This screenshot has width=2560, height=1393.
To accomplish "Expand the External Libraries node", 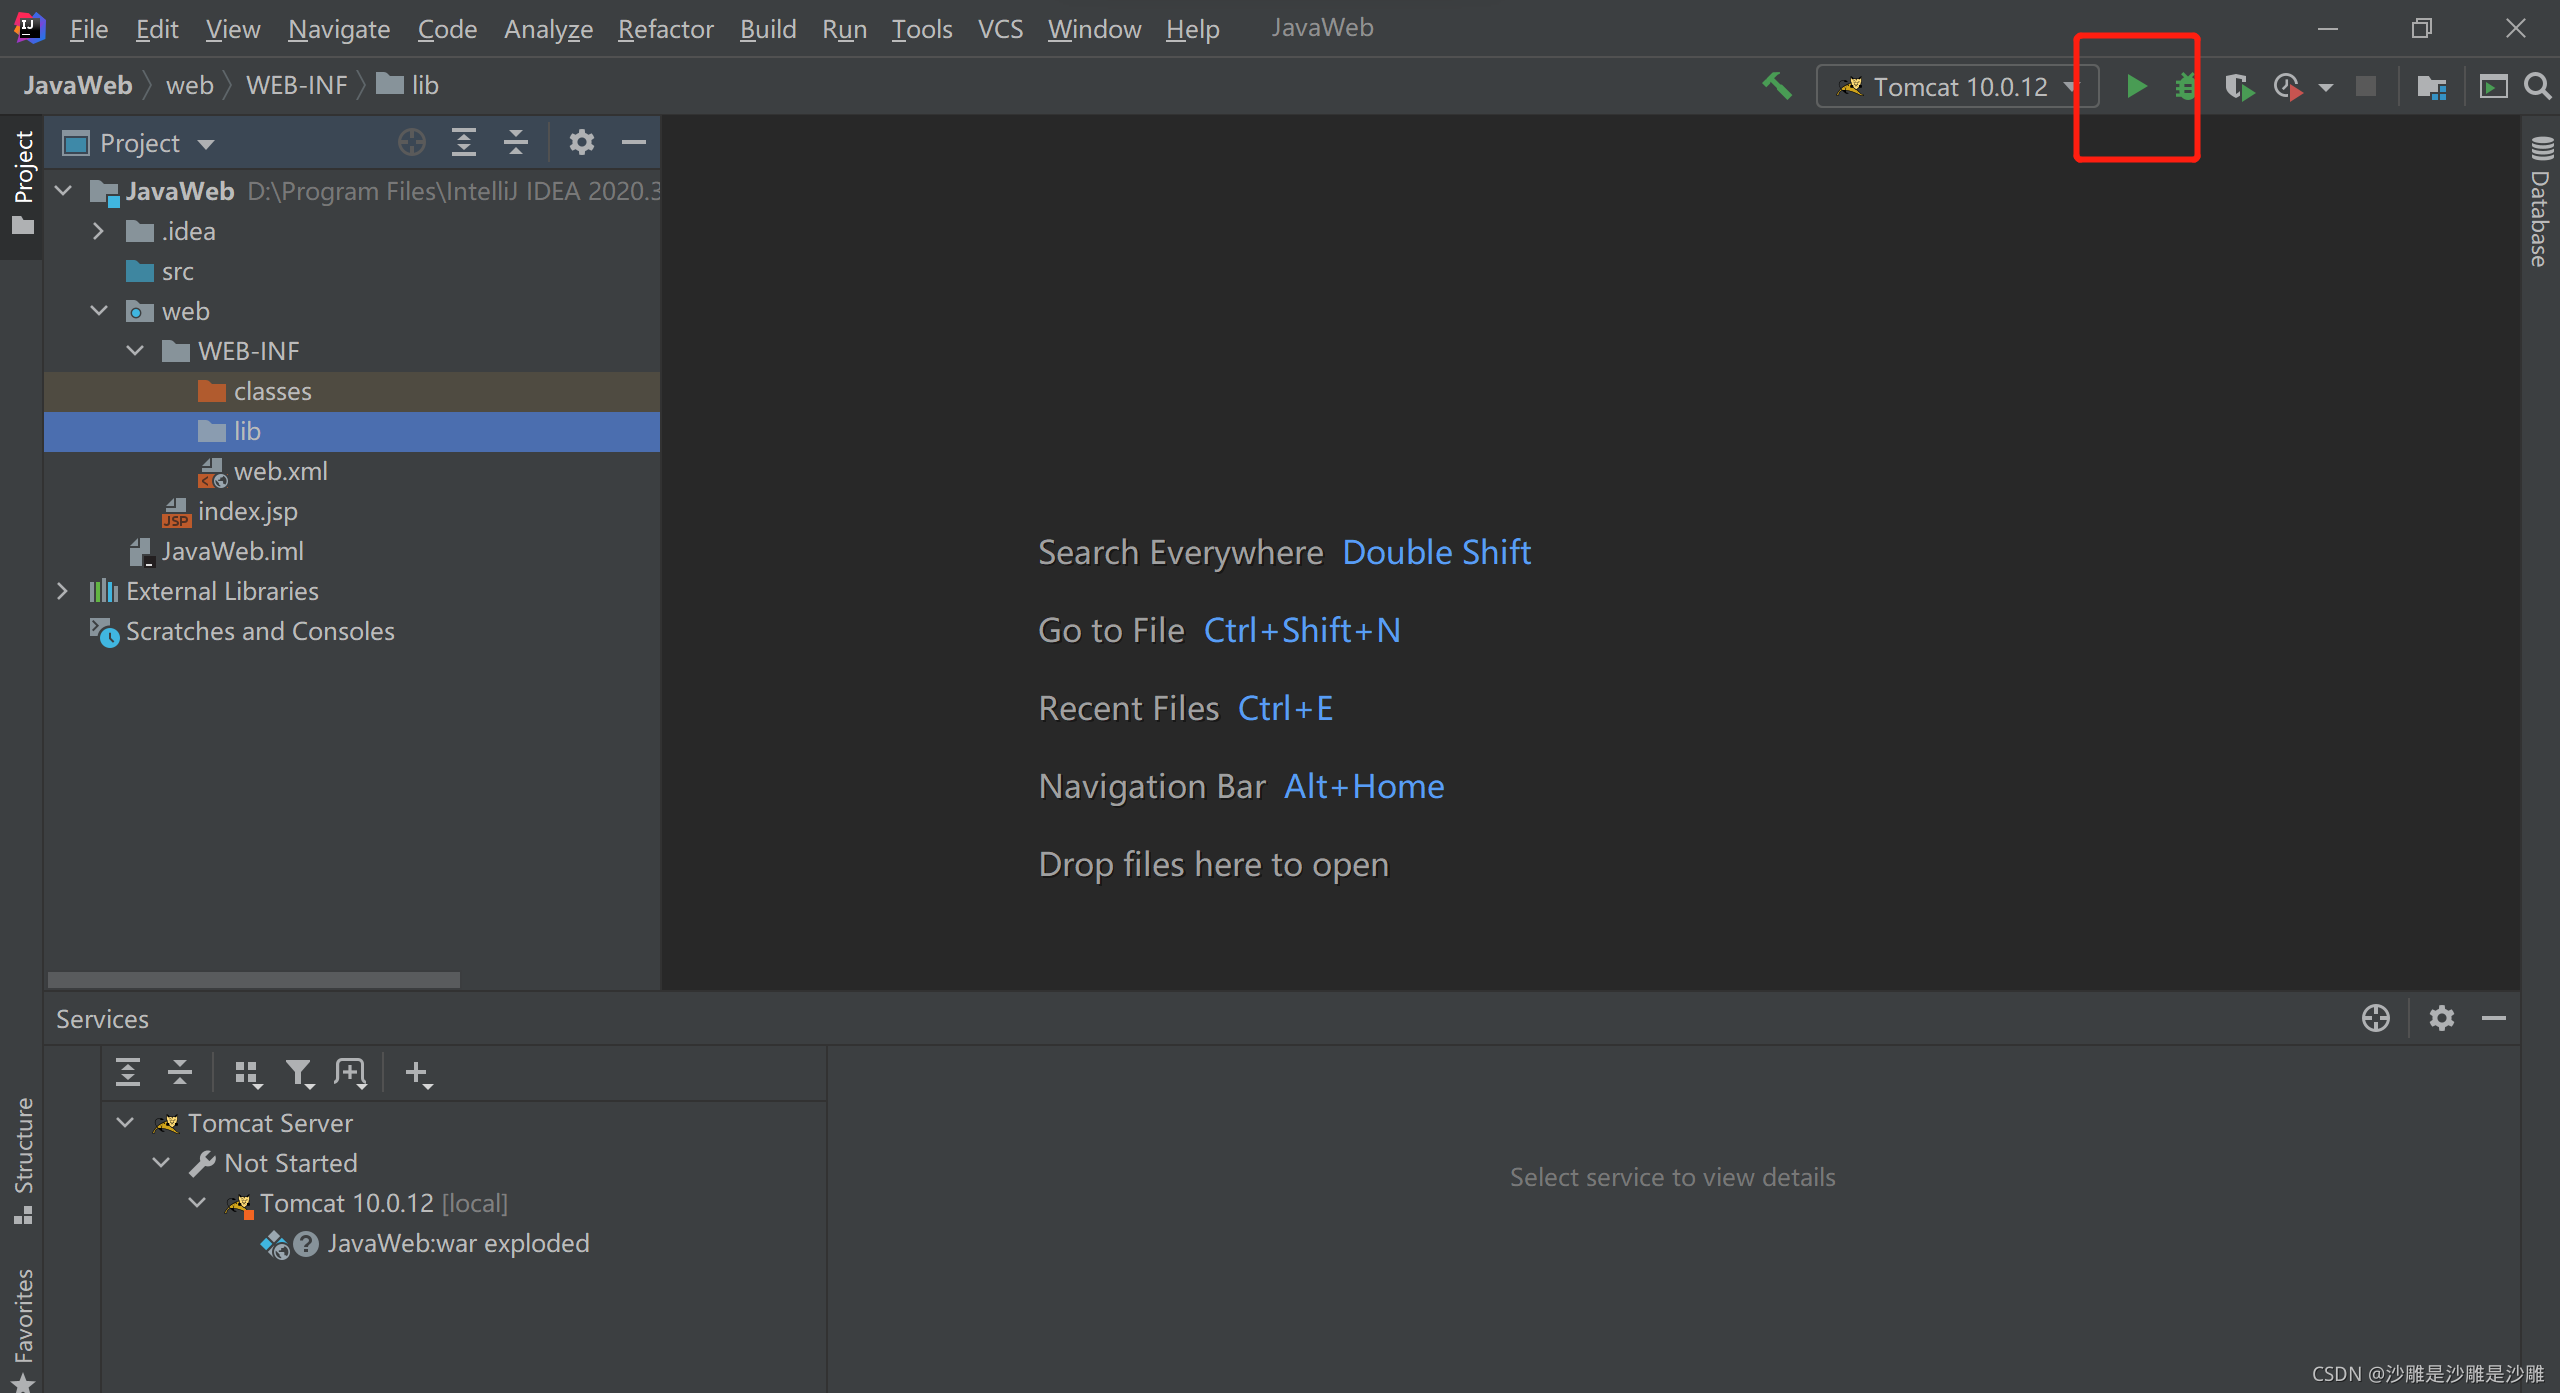I will (62, 591).
